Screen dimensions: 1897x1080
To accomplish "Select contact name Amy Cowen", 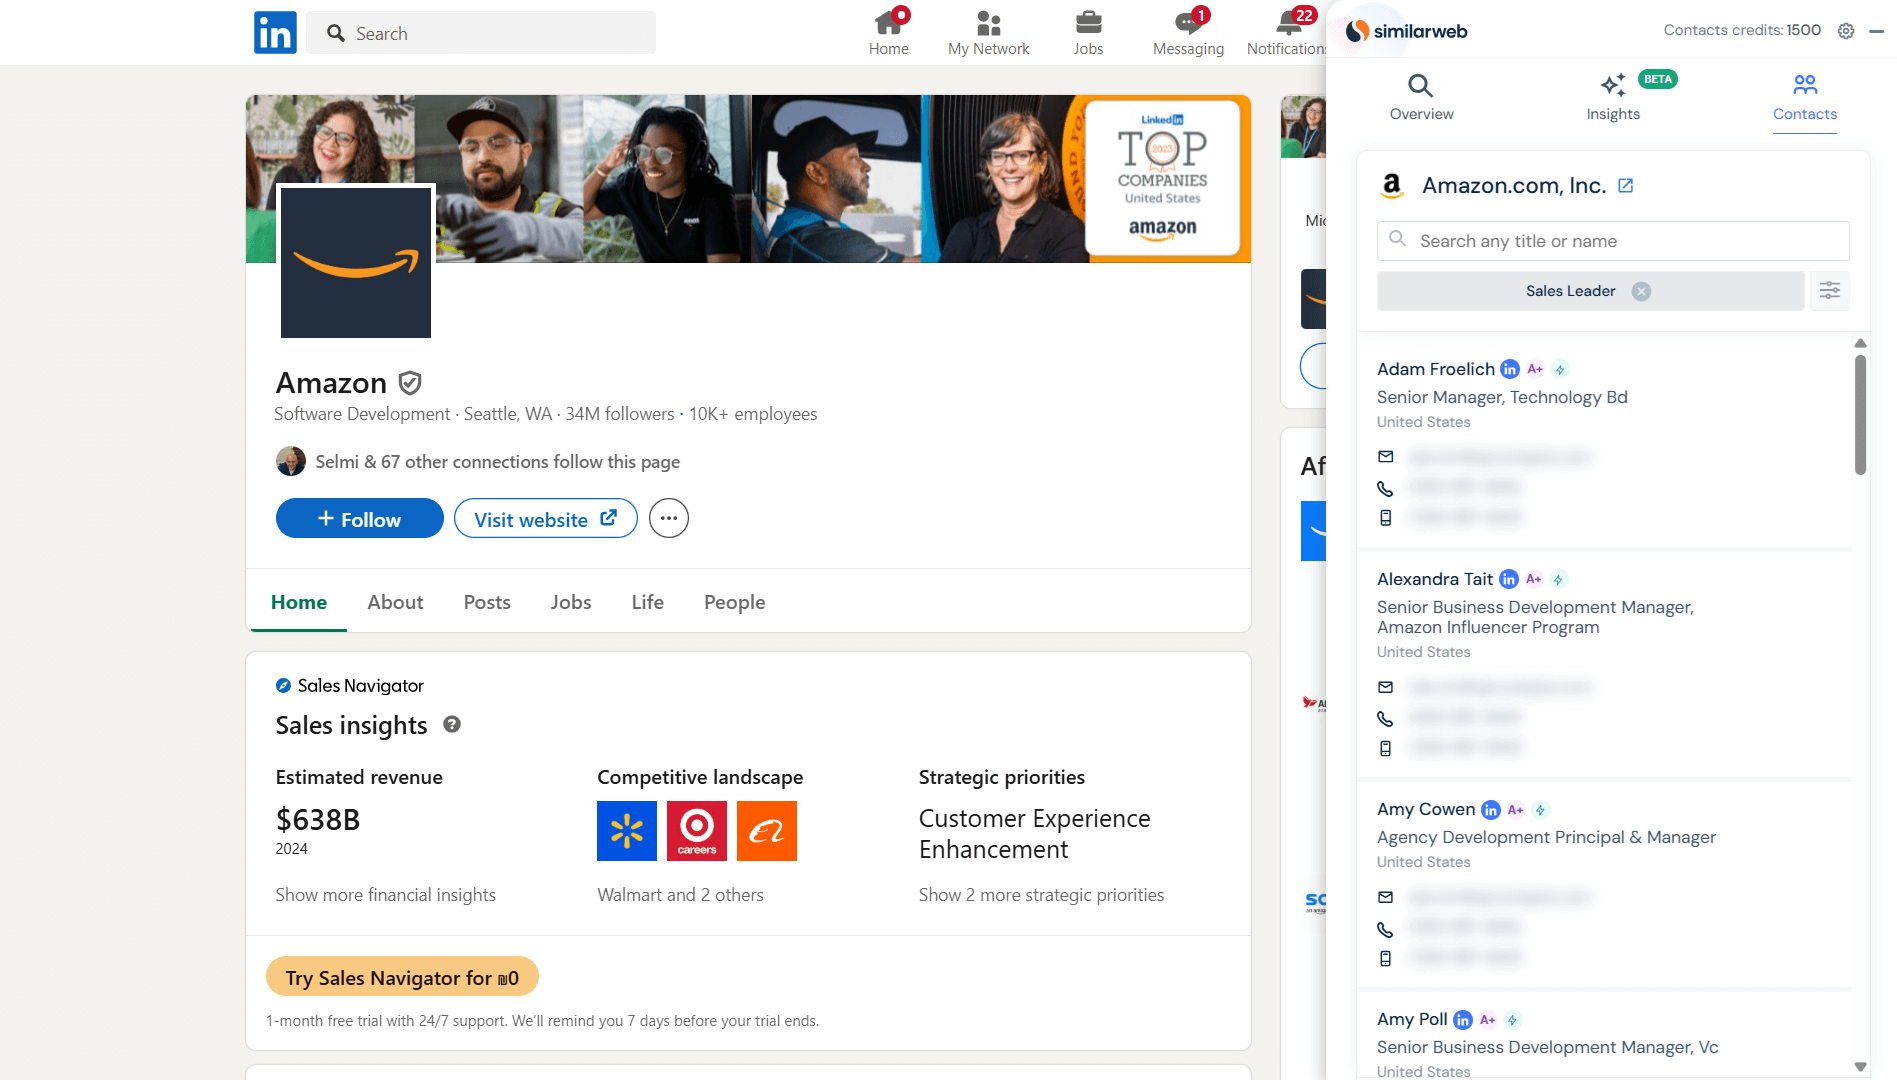I will click(x=1426, y=809).
